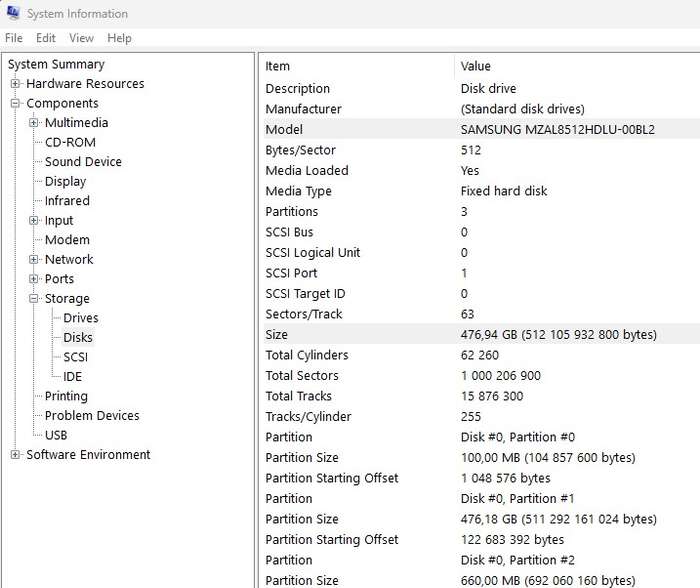Select IDE under Storage
This screenshot has height=588, width=700.
pyautogui.click(x=72, y=376)
